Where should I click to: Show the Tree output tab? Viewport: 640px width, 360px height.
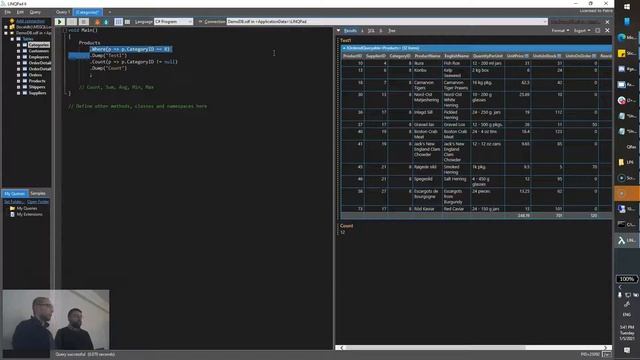[x=392, y=31]
